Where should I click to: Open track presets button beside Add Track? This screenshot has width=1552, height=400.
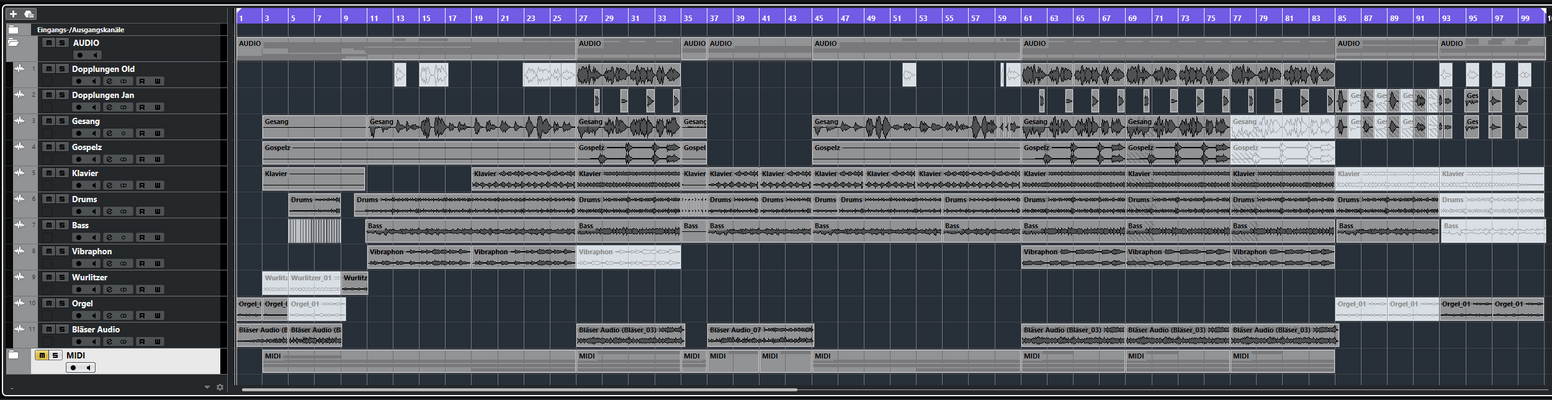tap(29, 14)
